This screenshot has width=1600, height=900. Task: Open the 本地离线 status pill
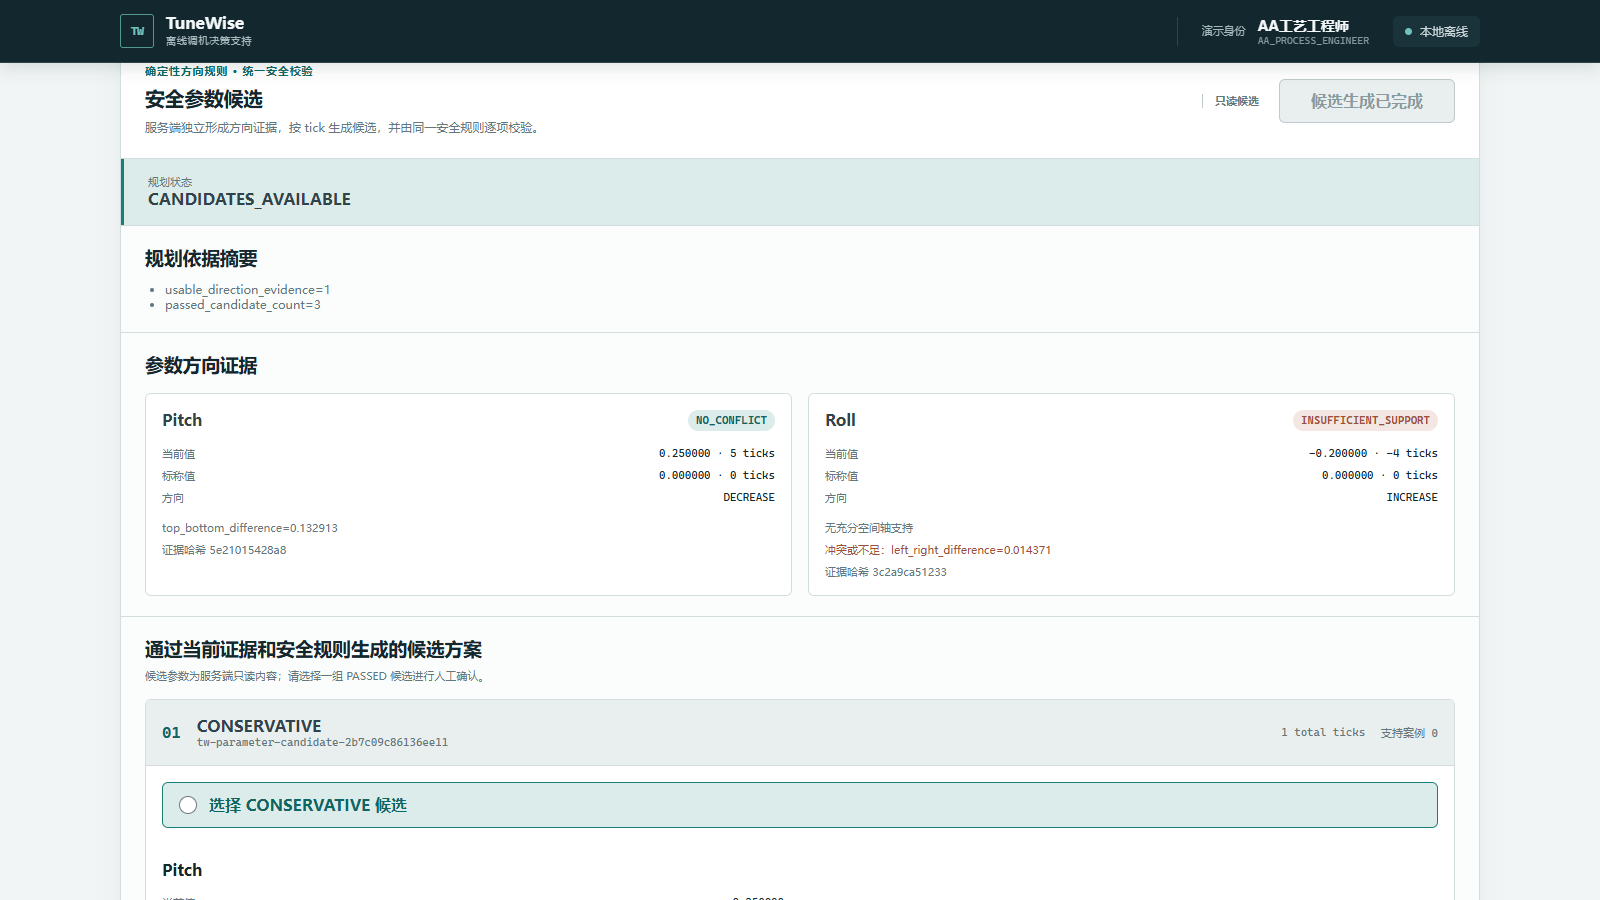pos(1436,32)
